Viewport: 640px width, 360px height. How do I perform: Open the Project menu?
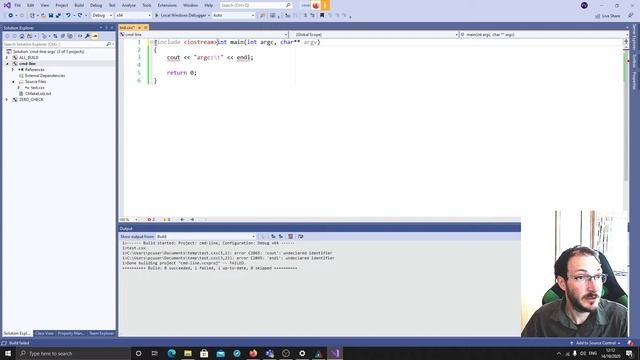point(62,5)
